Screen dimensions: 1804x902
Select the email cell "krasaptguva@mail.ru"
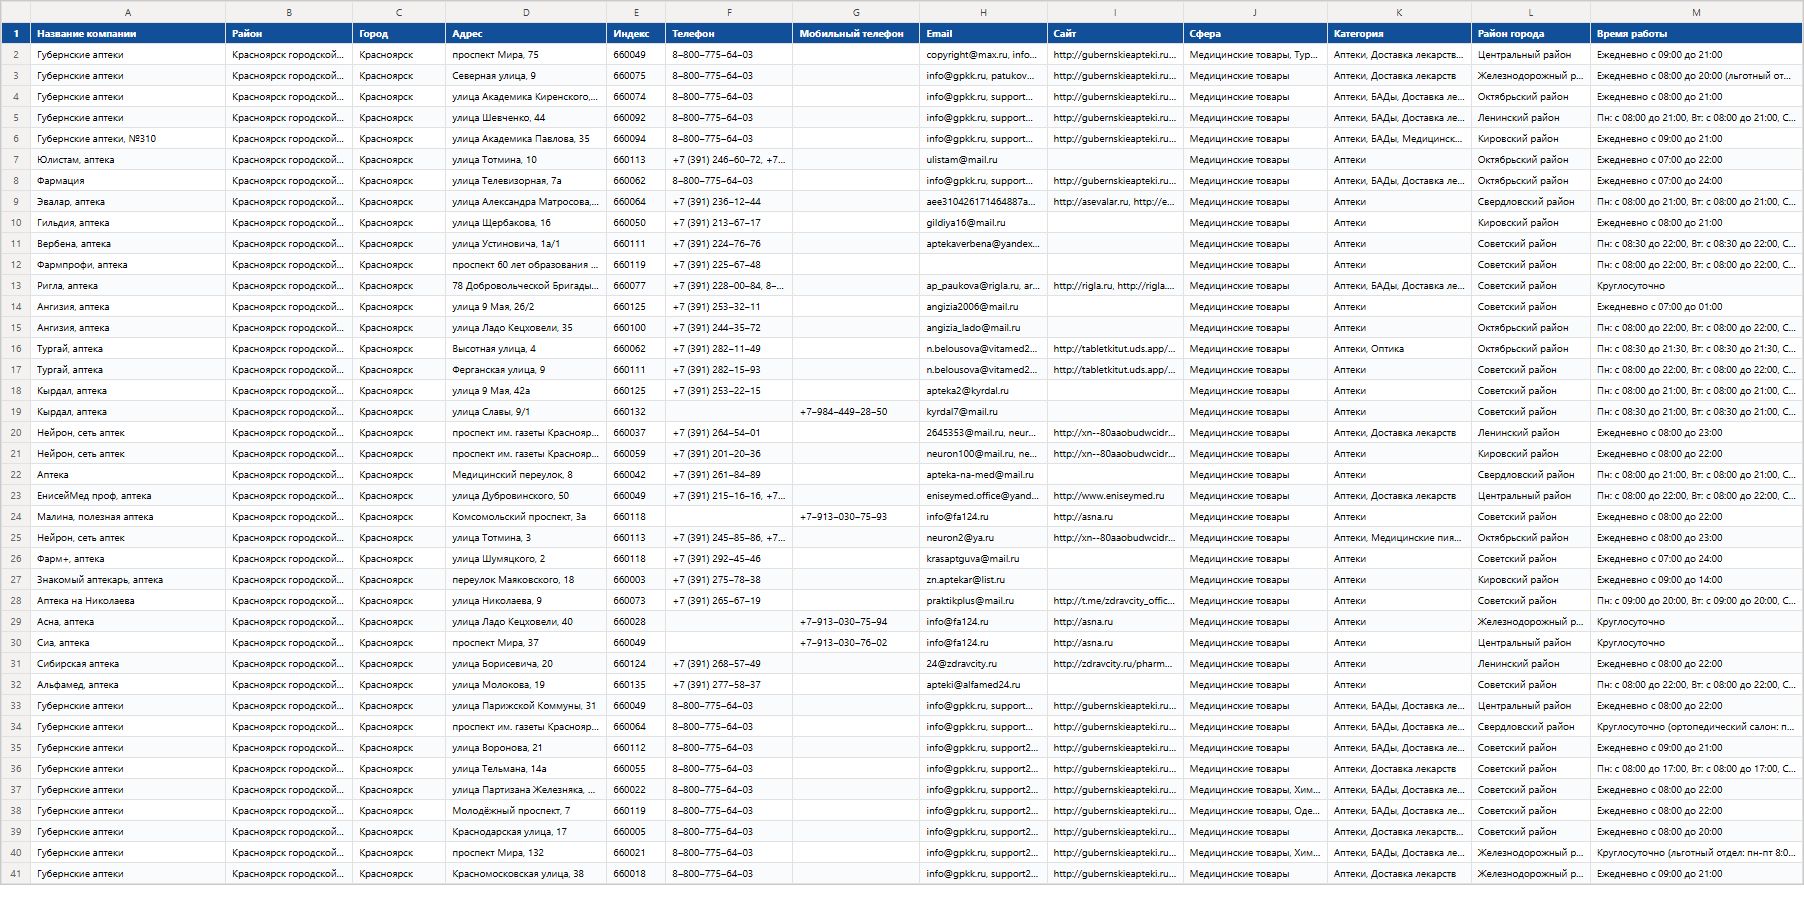click(x=983, y=559)
